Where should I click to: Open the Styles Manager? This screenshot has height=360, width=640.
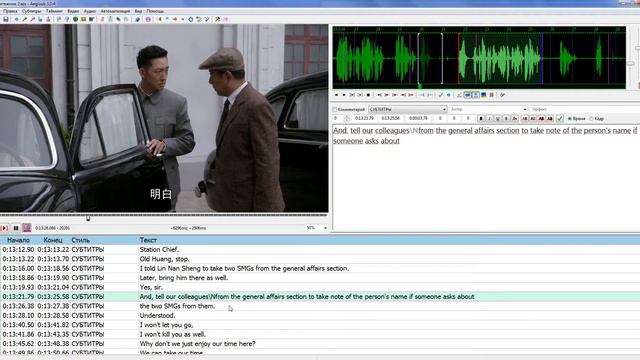pos(102,19)
